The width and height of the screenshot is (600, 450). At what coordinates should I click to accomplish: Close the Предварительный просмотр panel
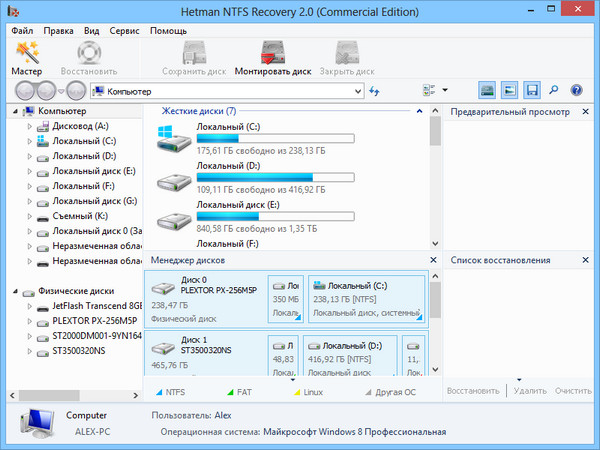click(x=590, y=112)
